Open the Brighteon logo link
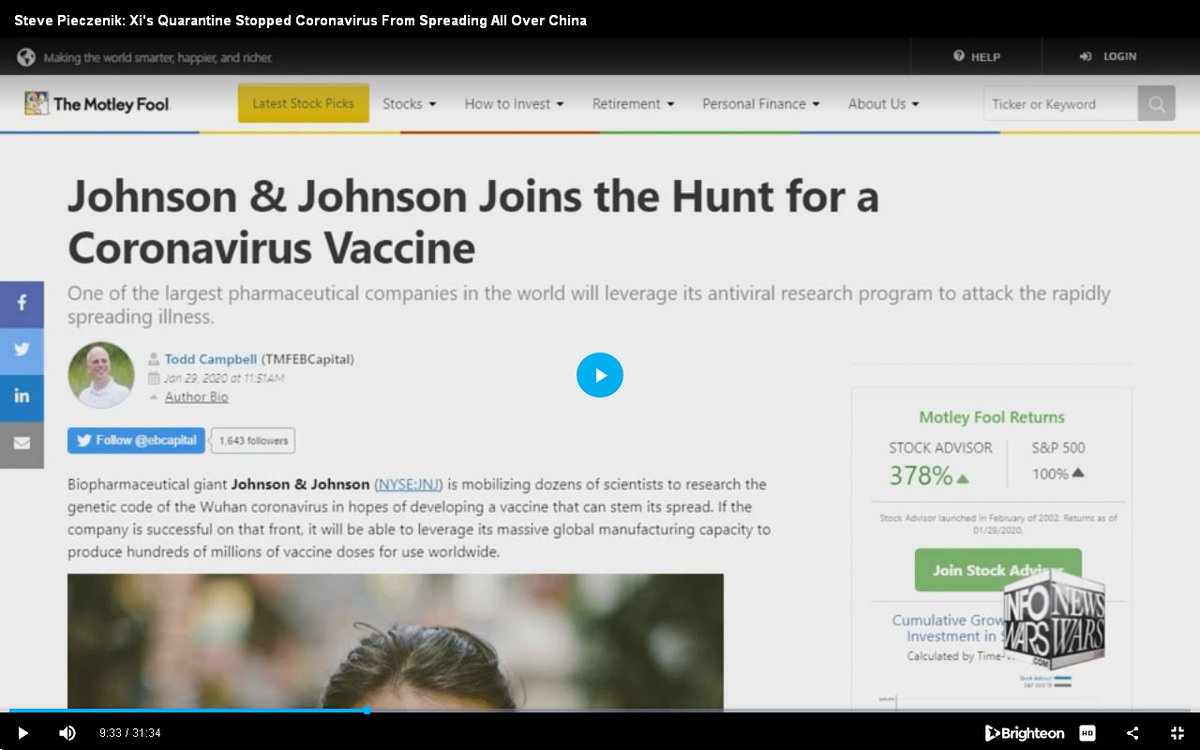 point(1025,733)
